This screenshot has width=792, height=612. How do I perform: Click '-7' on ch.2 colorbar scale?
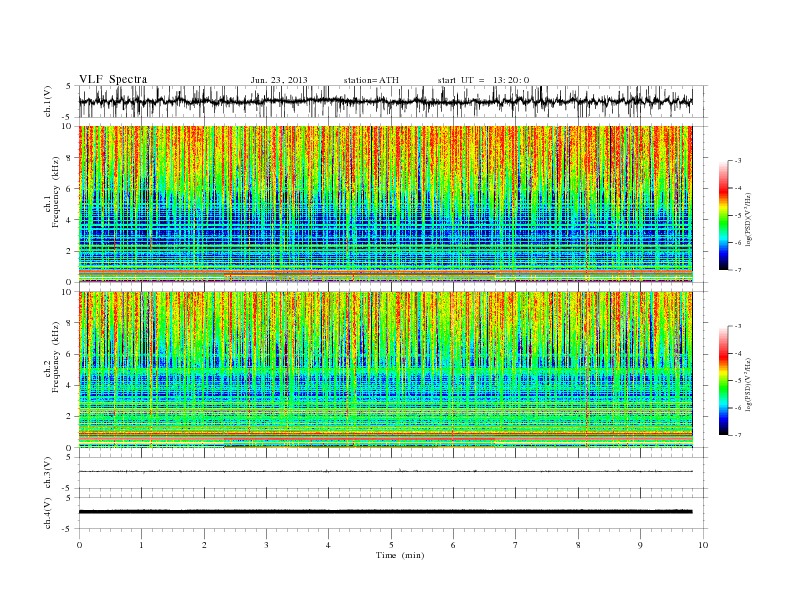(x=738, y=435)
